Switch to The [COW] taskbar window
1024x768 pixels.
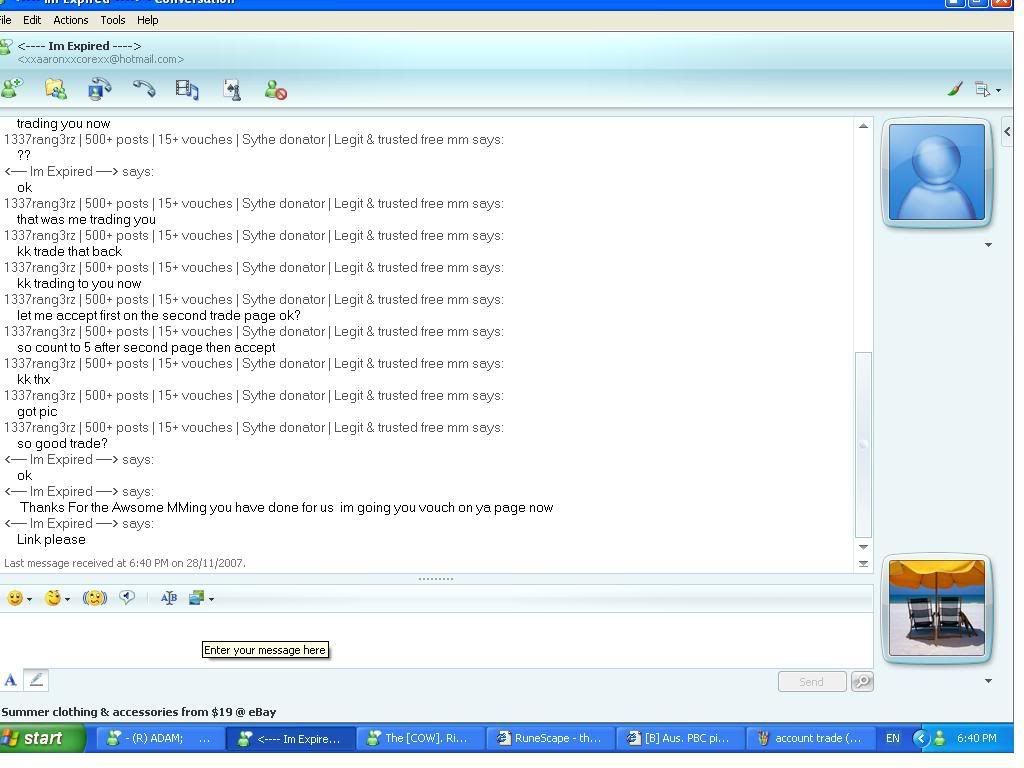[x=421, y=739]
